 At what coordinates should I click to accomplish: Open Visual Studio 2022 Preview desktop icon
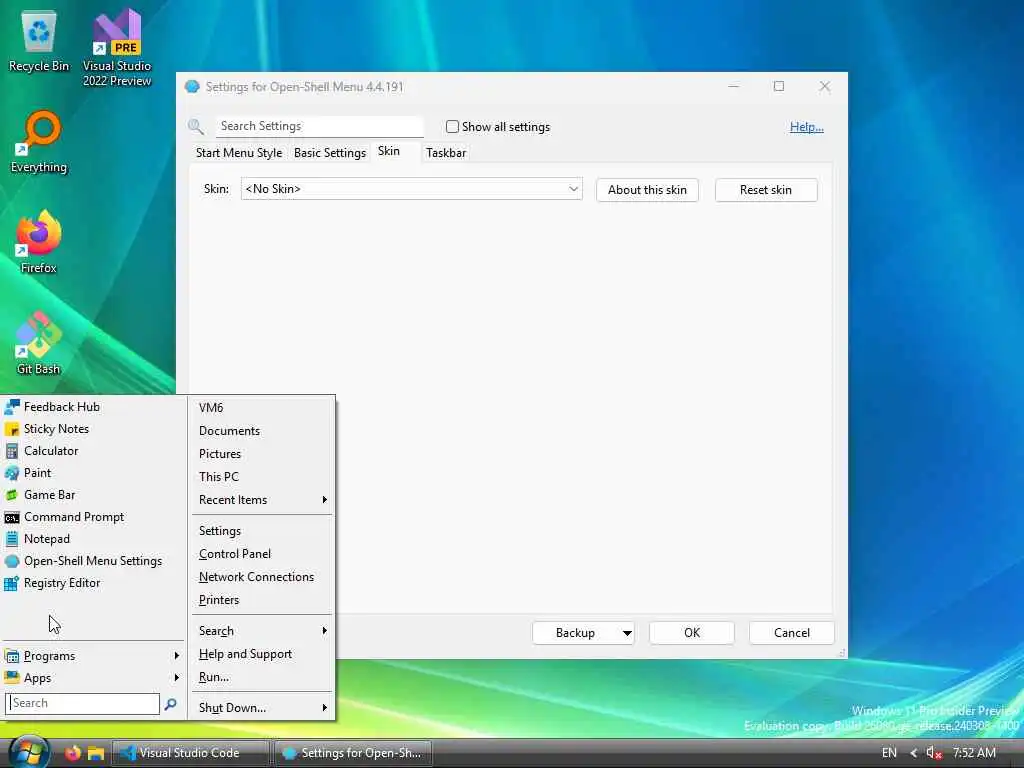click(x=117, y=47)
